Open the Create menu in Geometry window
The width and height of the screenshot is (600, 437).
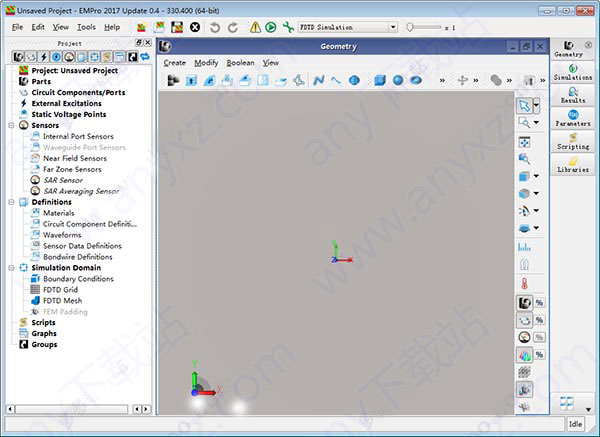(x=174, y=63)
